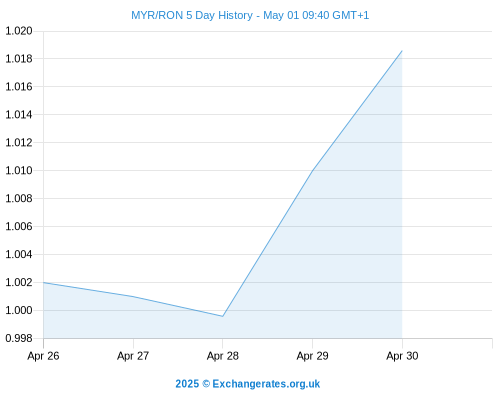Click the Apr 28 lowest data point
Viewport: 495px width, 400px height.
pyautogui.click(x=223, y=316)
